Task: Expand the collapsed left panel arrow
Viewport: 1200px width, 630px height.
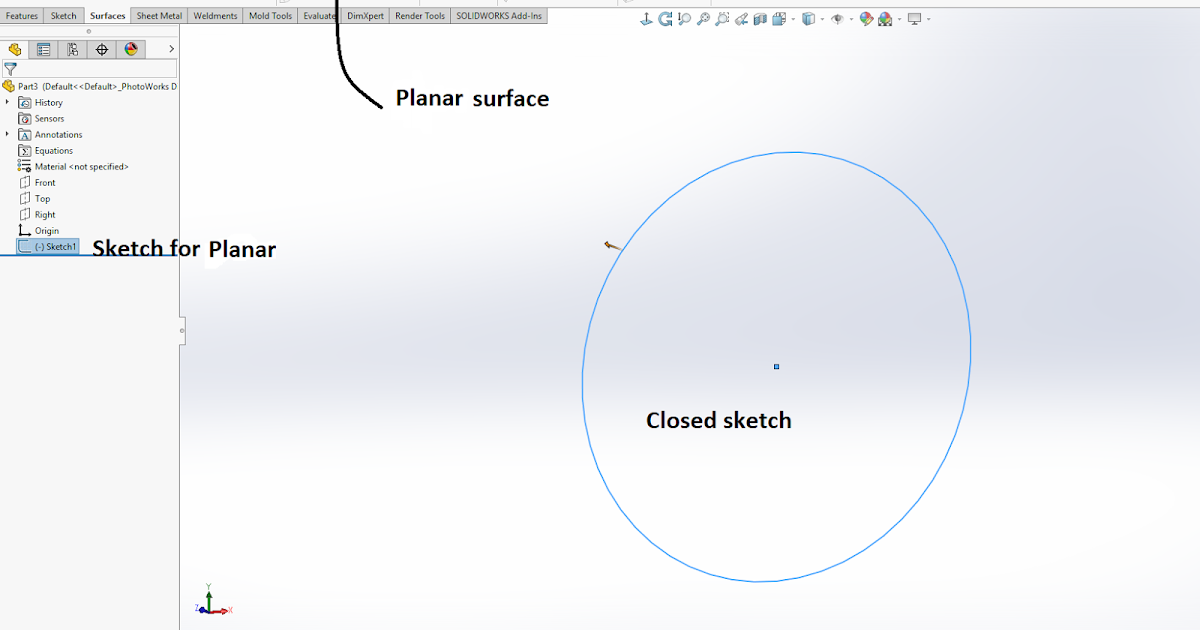Action: (x=170, y=48)
